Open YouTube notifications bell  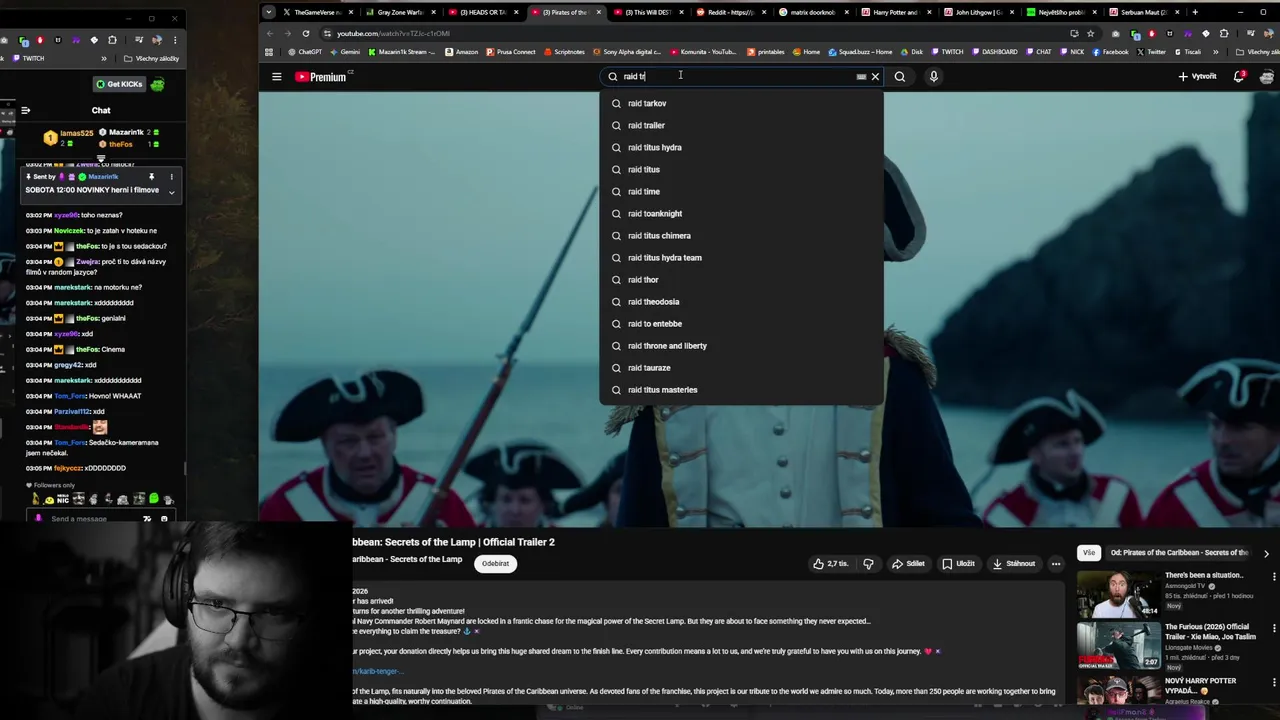[1239, 76]
